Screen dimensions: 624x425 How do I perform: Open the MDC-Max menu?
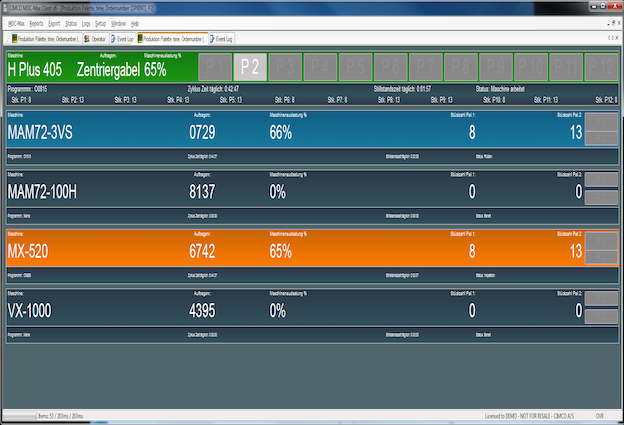(x=16, y=24)
